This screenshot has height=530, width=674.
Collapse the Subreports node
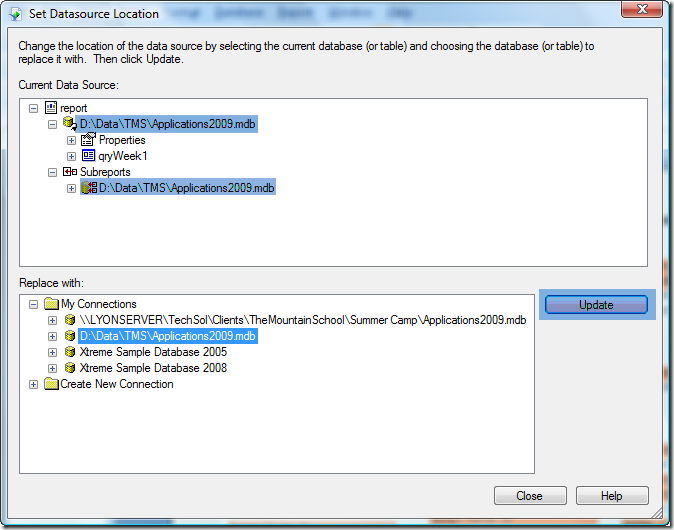[53, 172]
